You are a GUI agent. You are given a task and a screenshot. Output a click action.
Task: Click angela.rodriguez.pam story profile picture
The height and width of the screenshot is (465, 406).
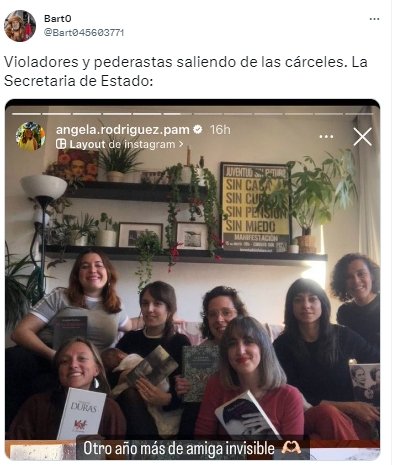[31, 137]
